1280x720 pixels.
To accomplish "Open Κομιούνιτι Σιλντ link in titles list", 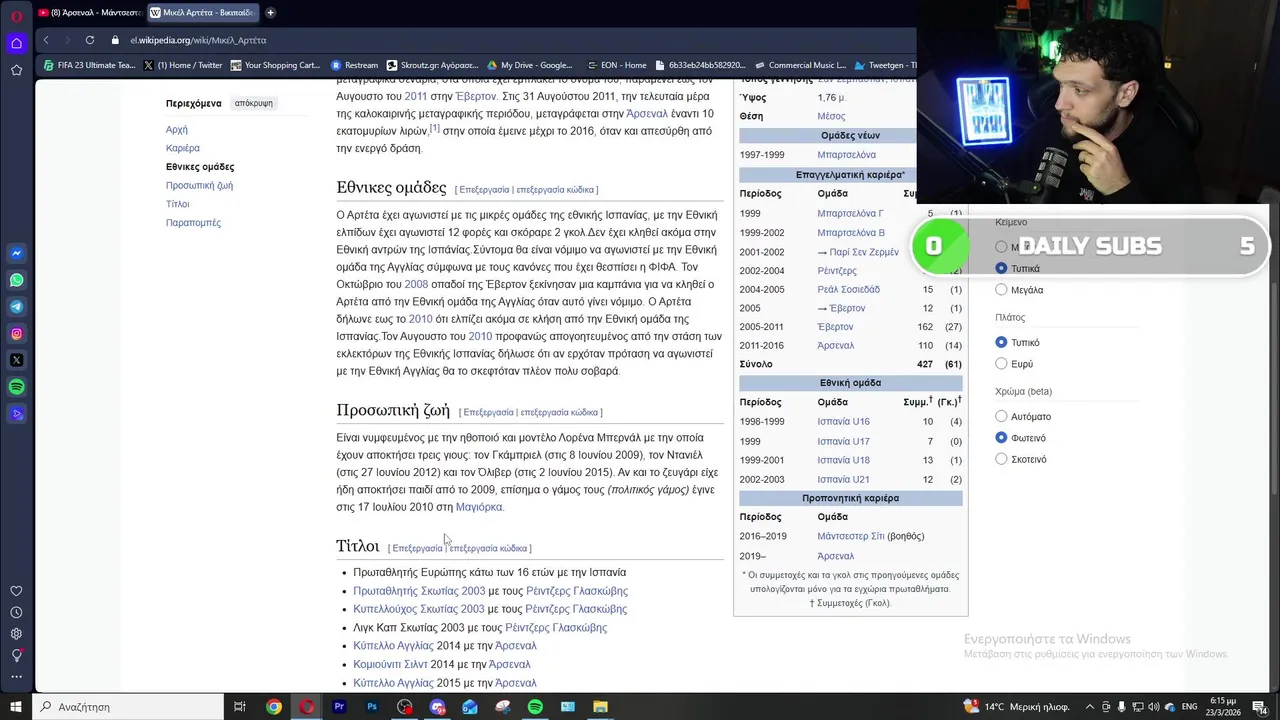I will pyautogui.click(x=390, y=664).
